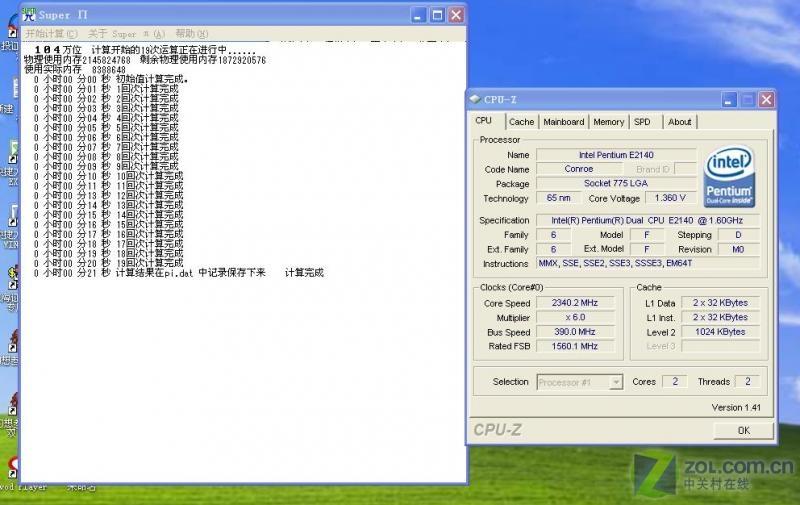Click the Rated FSB 1560.1 MHz value

574,346
